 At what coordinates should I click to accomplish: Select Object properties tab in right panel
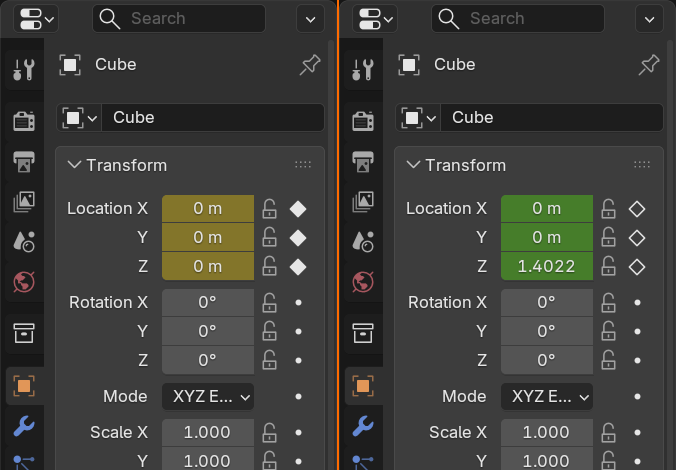coord(363,386)
